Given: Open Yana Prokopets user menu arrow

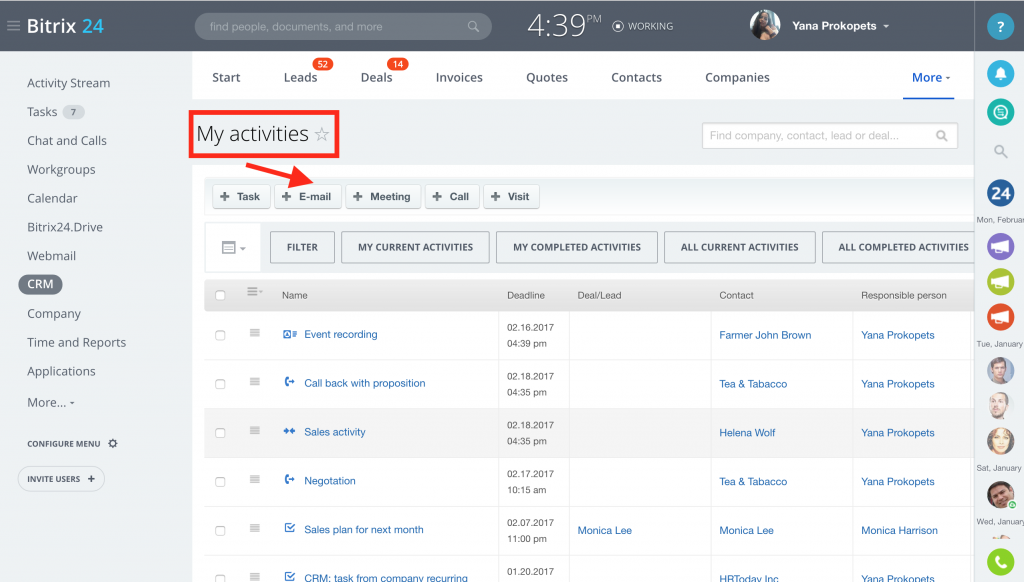Looking at the screenshot, I should [886, 27].
